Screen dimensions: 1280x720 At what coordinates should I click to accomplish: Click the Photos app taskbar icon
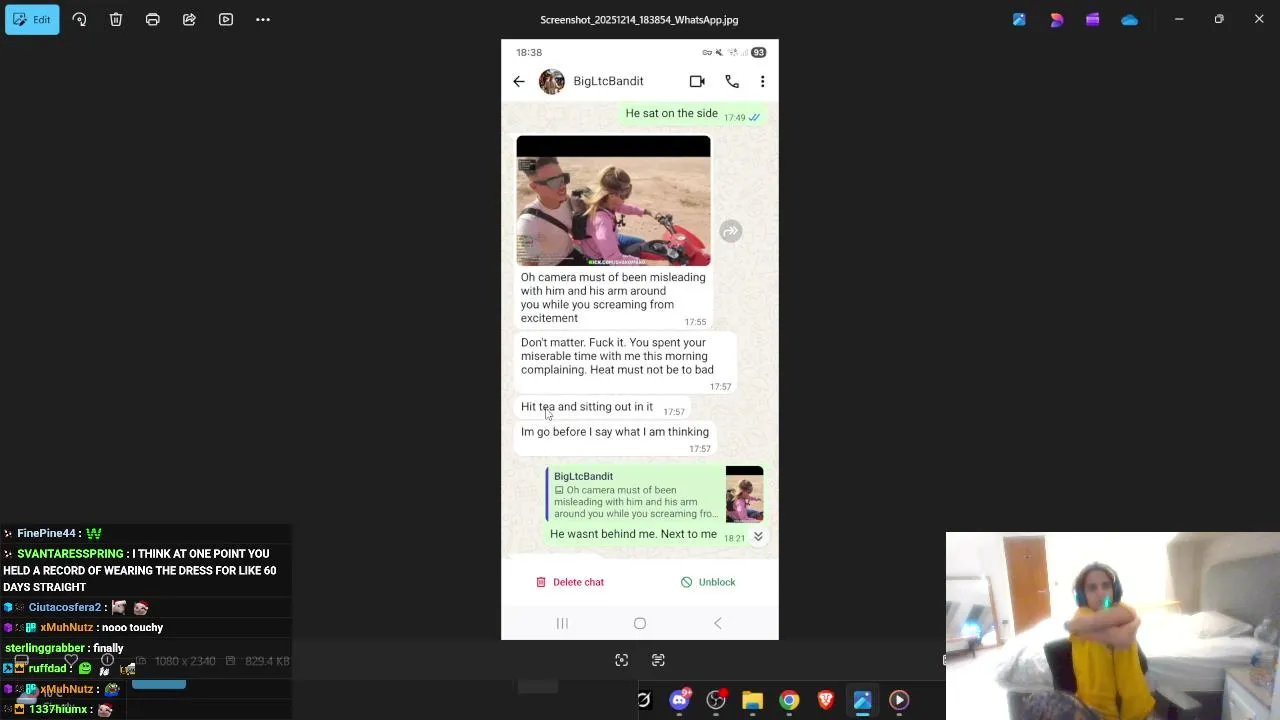coord(862,700)
